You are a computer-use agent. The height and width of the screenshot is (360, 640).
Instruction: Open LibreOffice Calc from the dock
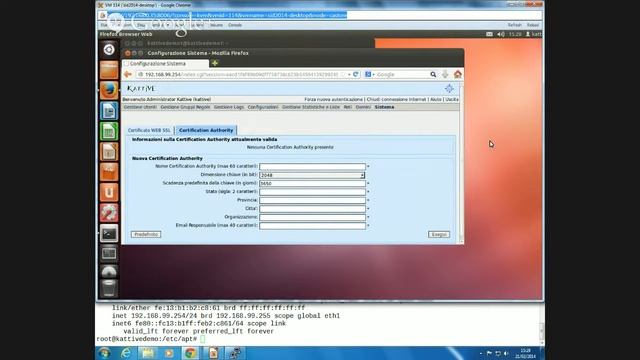coord(109,131)
